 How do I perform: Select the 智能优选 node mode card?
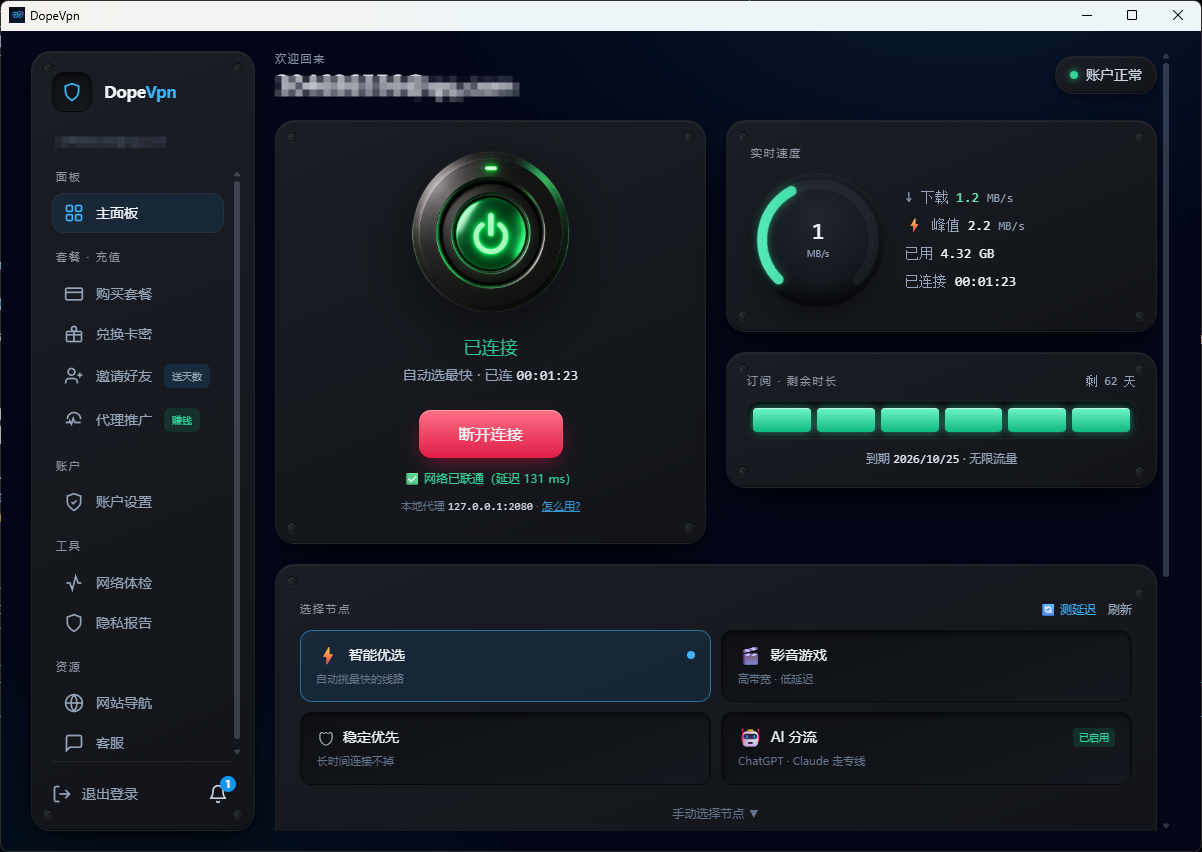(505, 666)
